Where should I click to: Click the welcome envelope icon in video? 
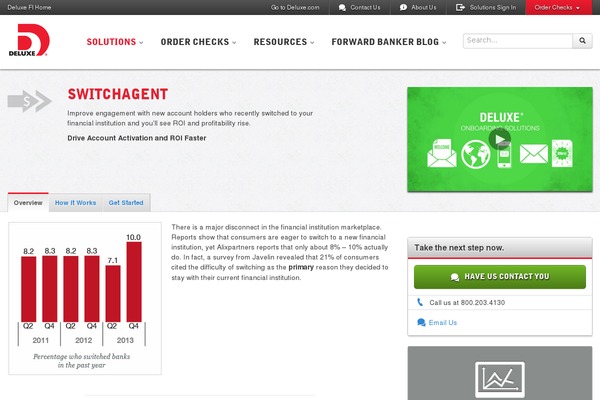(442, 153)
